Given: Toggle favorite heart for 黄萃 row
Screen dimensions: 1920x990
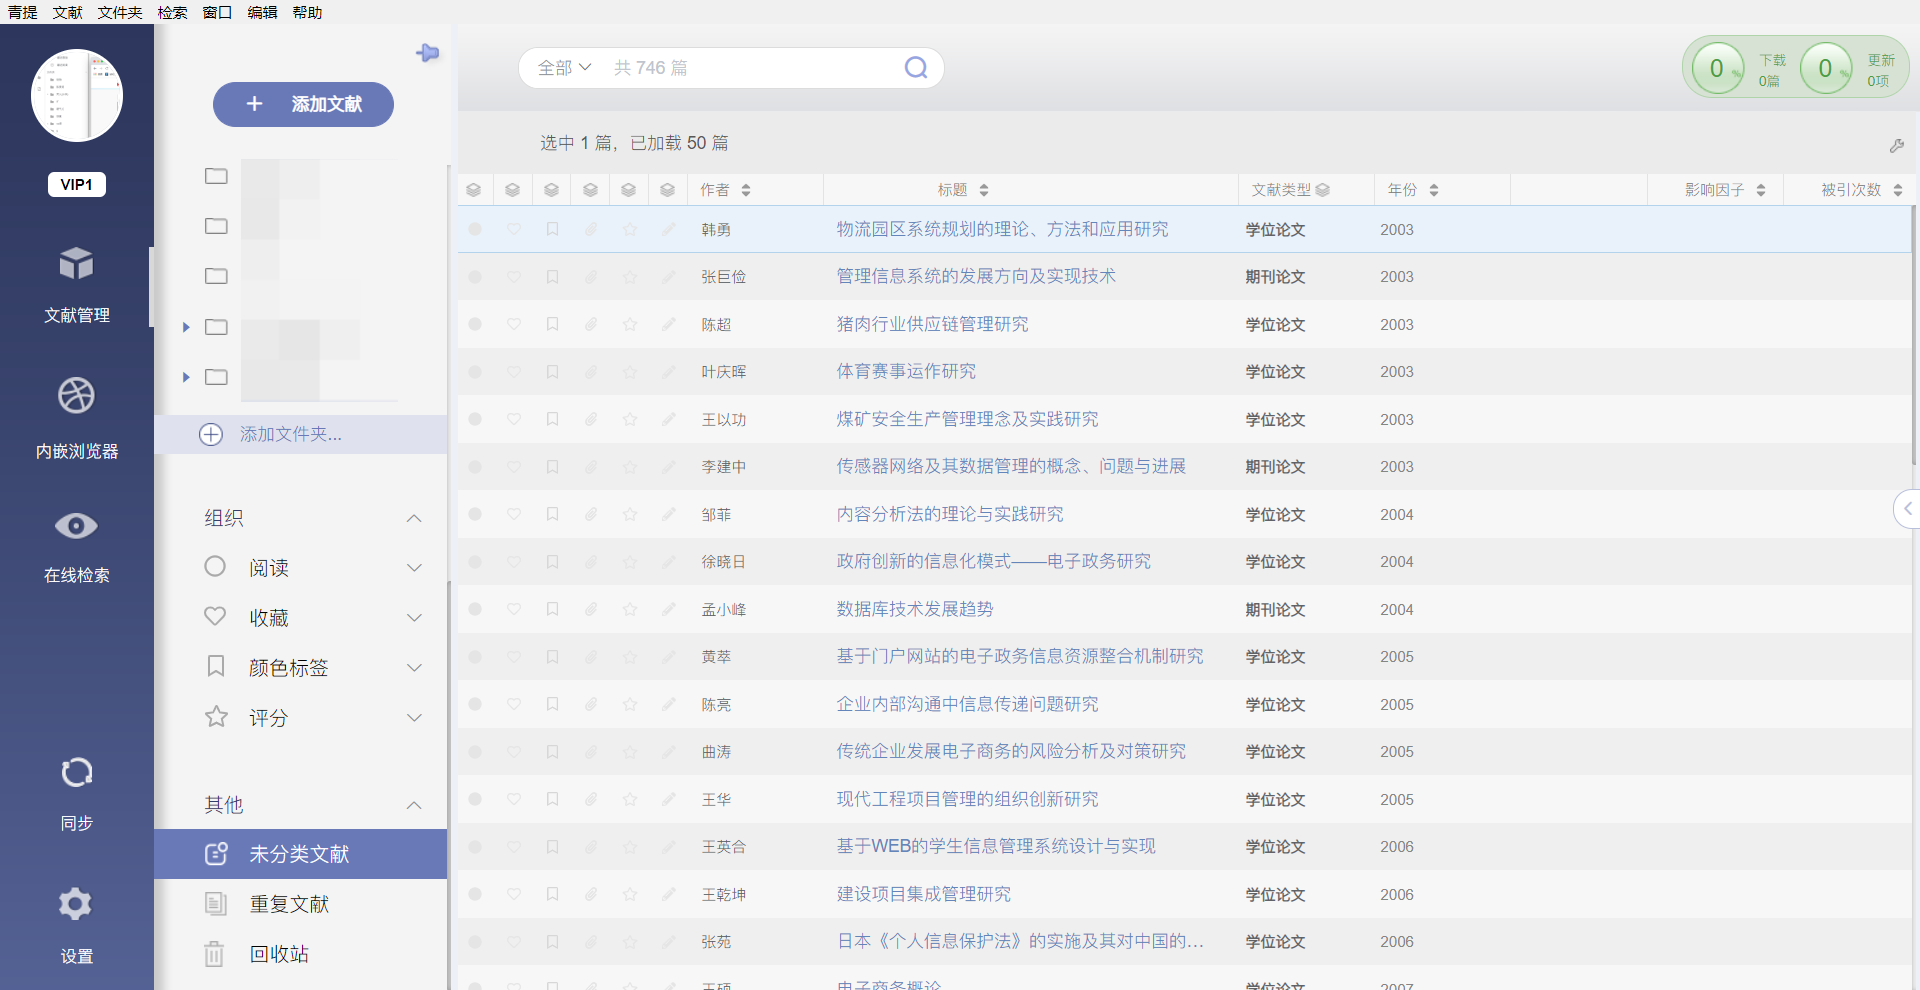Looking at the screenshot, I should coord(514,657).
